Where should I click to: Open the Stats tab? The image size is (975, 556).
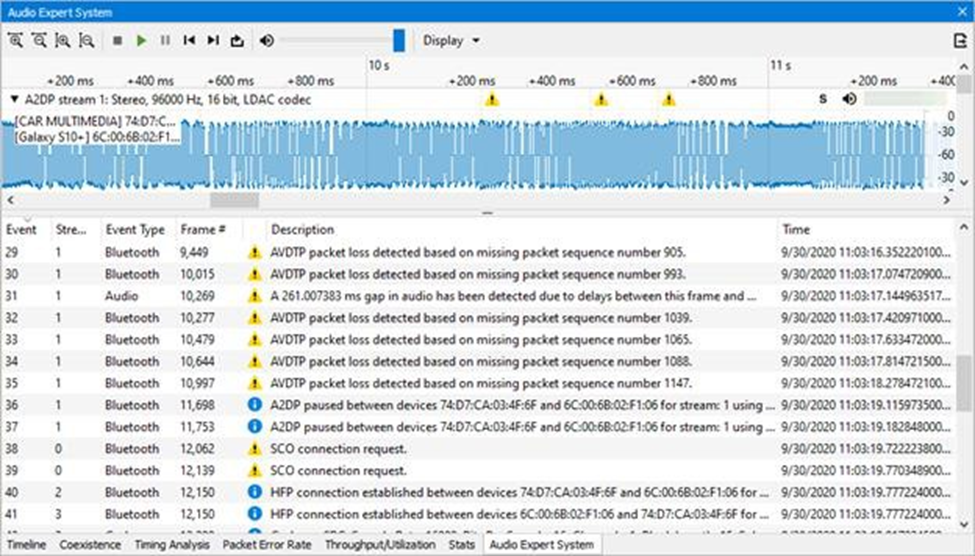tap(461, 545)
